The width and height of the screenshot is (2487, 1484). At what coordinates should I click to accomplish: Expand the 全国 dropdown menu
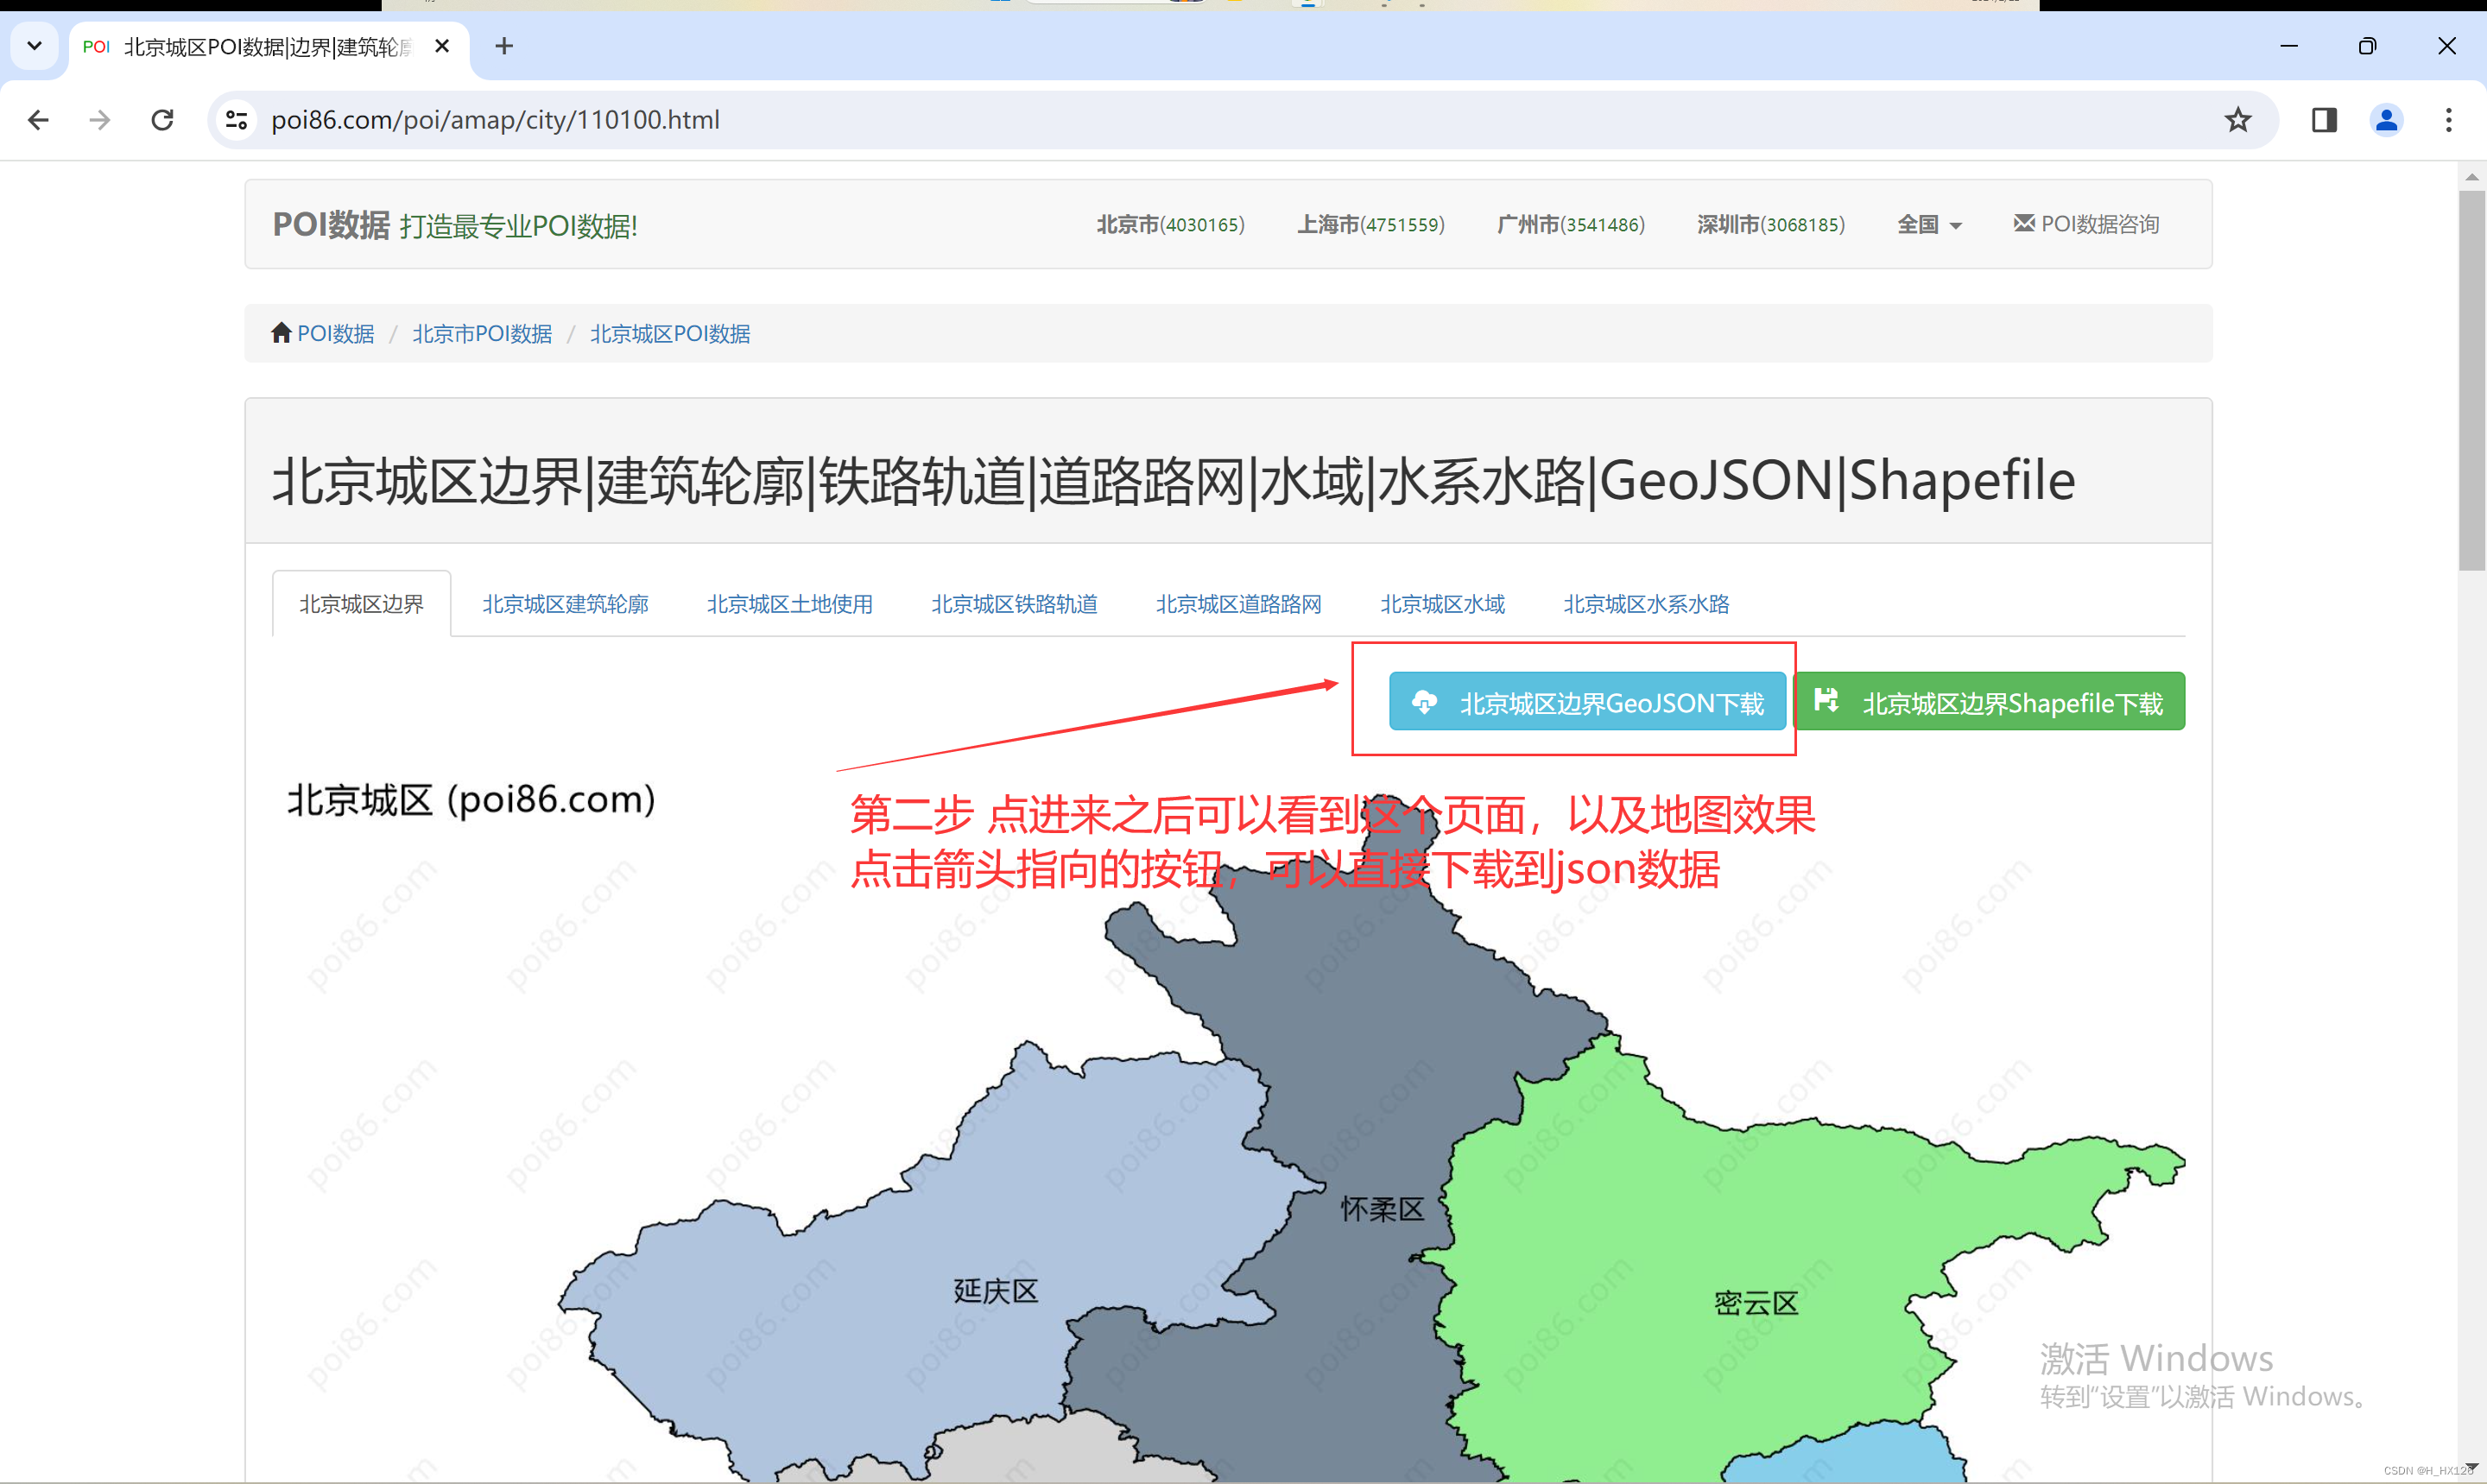pos(1928,224)
